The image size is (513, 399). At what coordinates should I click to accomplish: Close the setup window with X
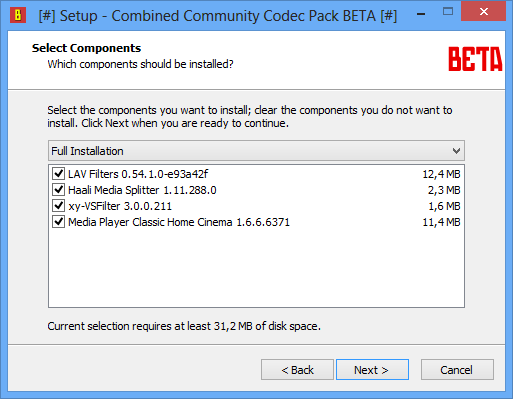tap(484, 12)
